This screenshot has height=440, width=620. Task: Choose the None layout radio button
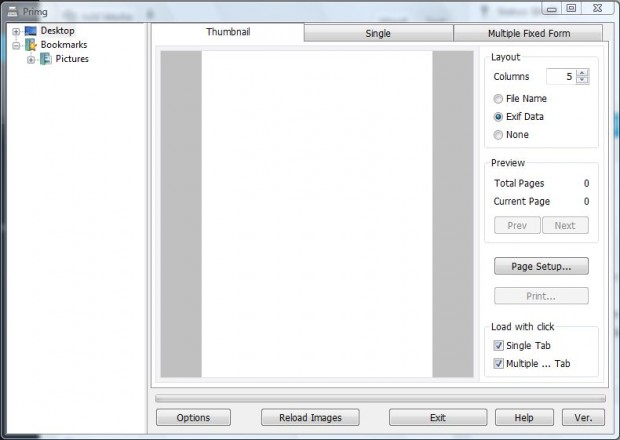498,135
